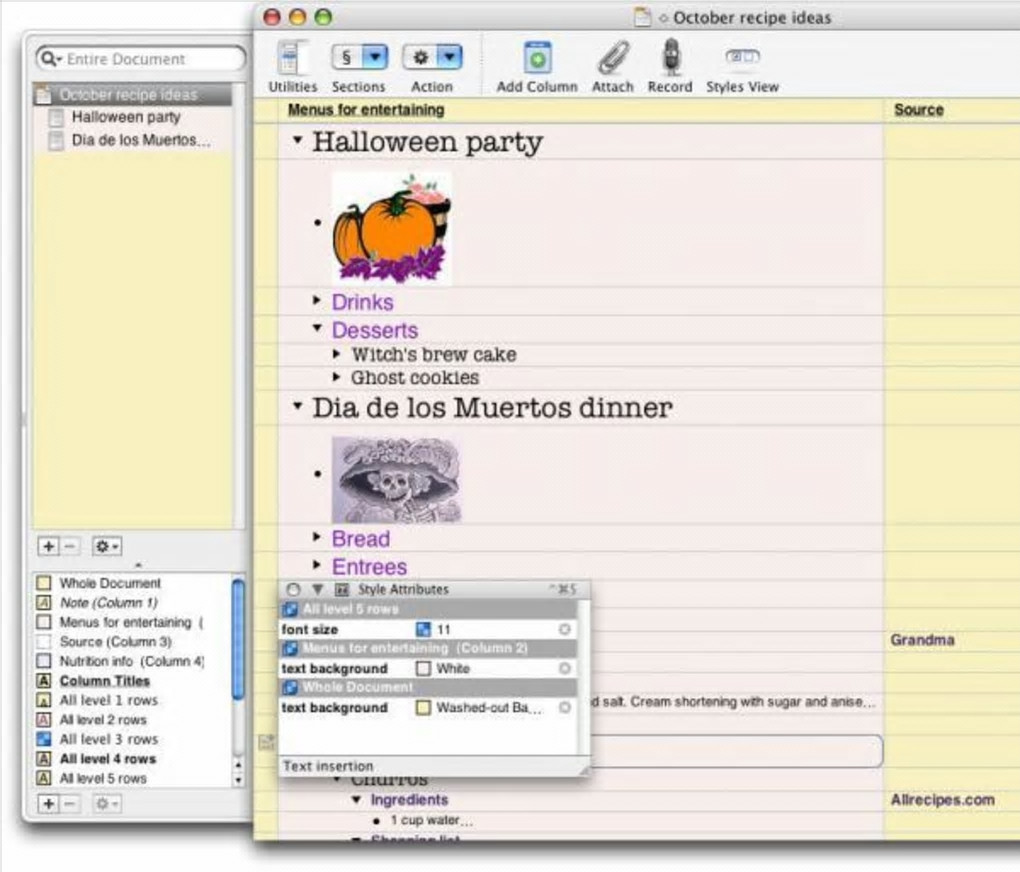The width and height of the screenshot is (1020, 872).
Task: Collapse the Desserts row
Action: pyautogui.click(x=317, y=328)
